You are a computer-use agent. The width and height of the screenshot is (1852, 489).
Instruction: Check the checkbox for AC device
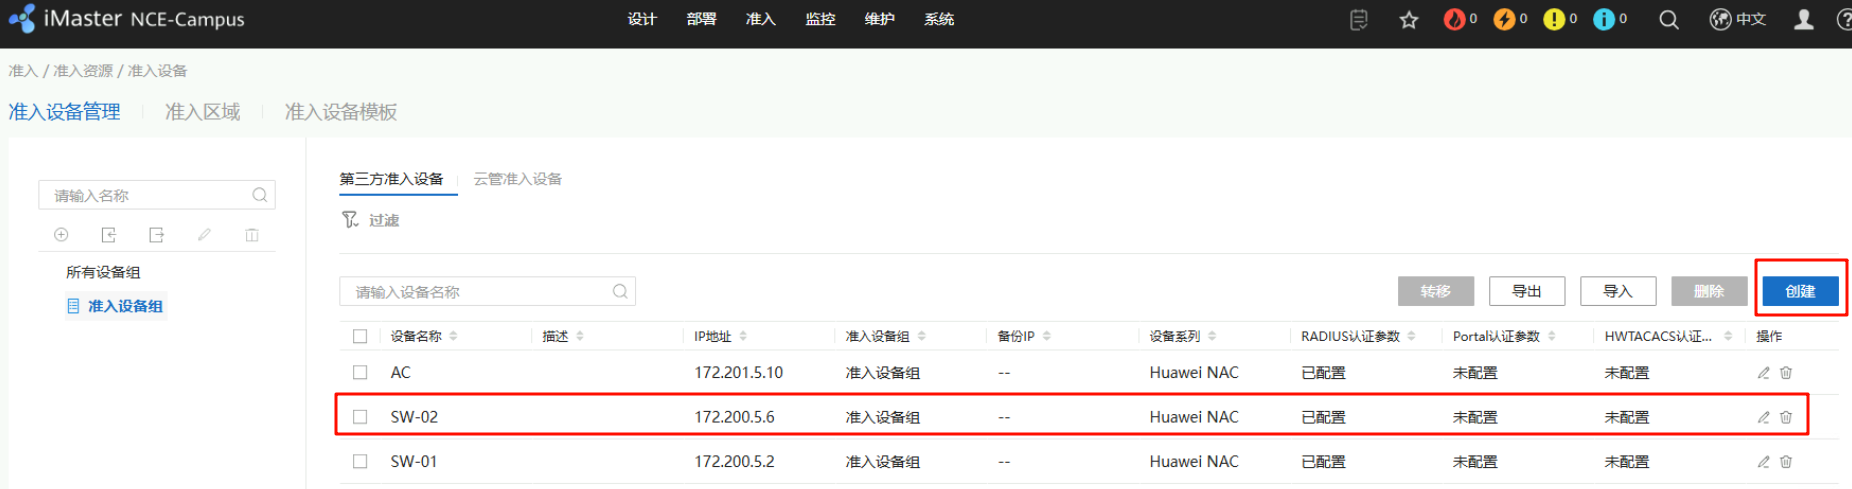(x=360, y=373)
